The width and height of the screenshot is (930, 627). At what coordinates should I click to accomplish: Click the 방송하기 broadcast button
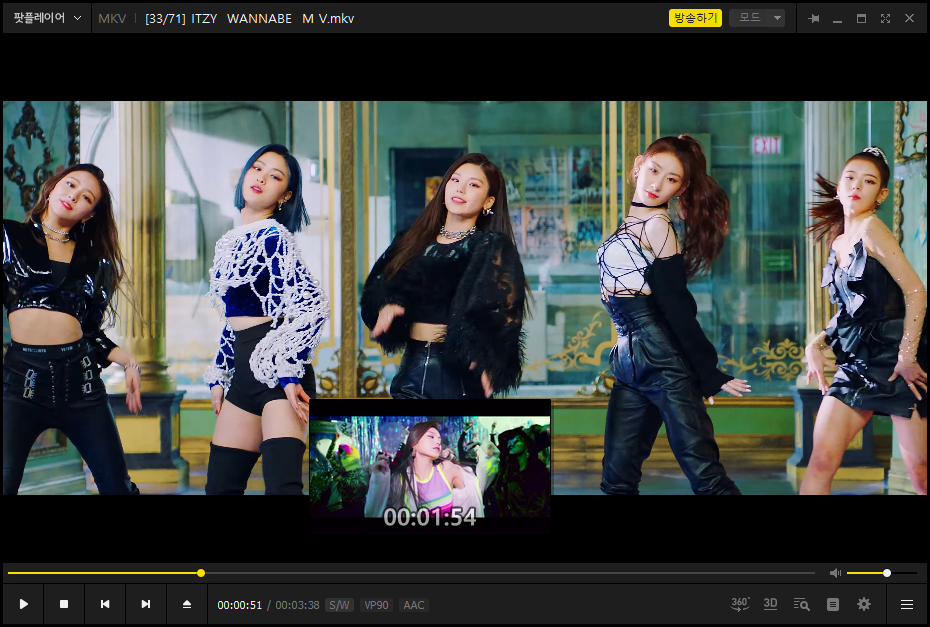click(695, 18)
